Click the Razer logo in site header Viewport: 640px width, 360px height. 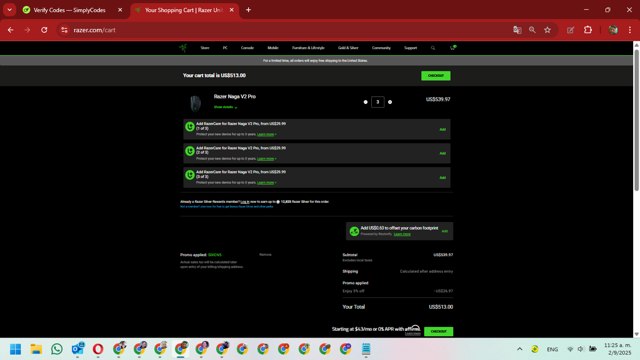click(183, 48)
